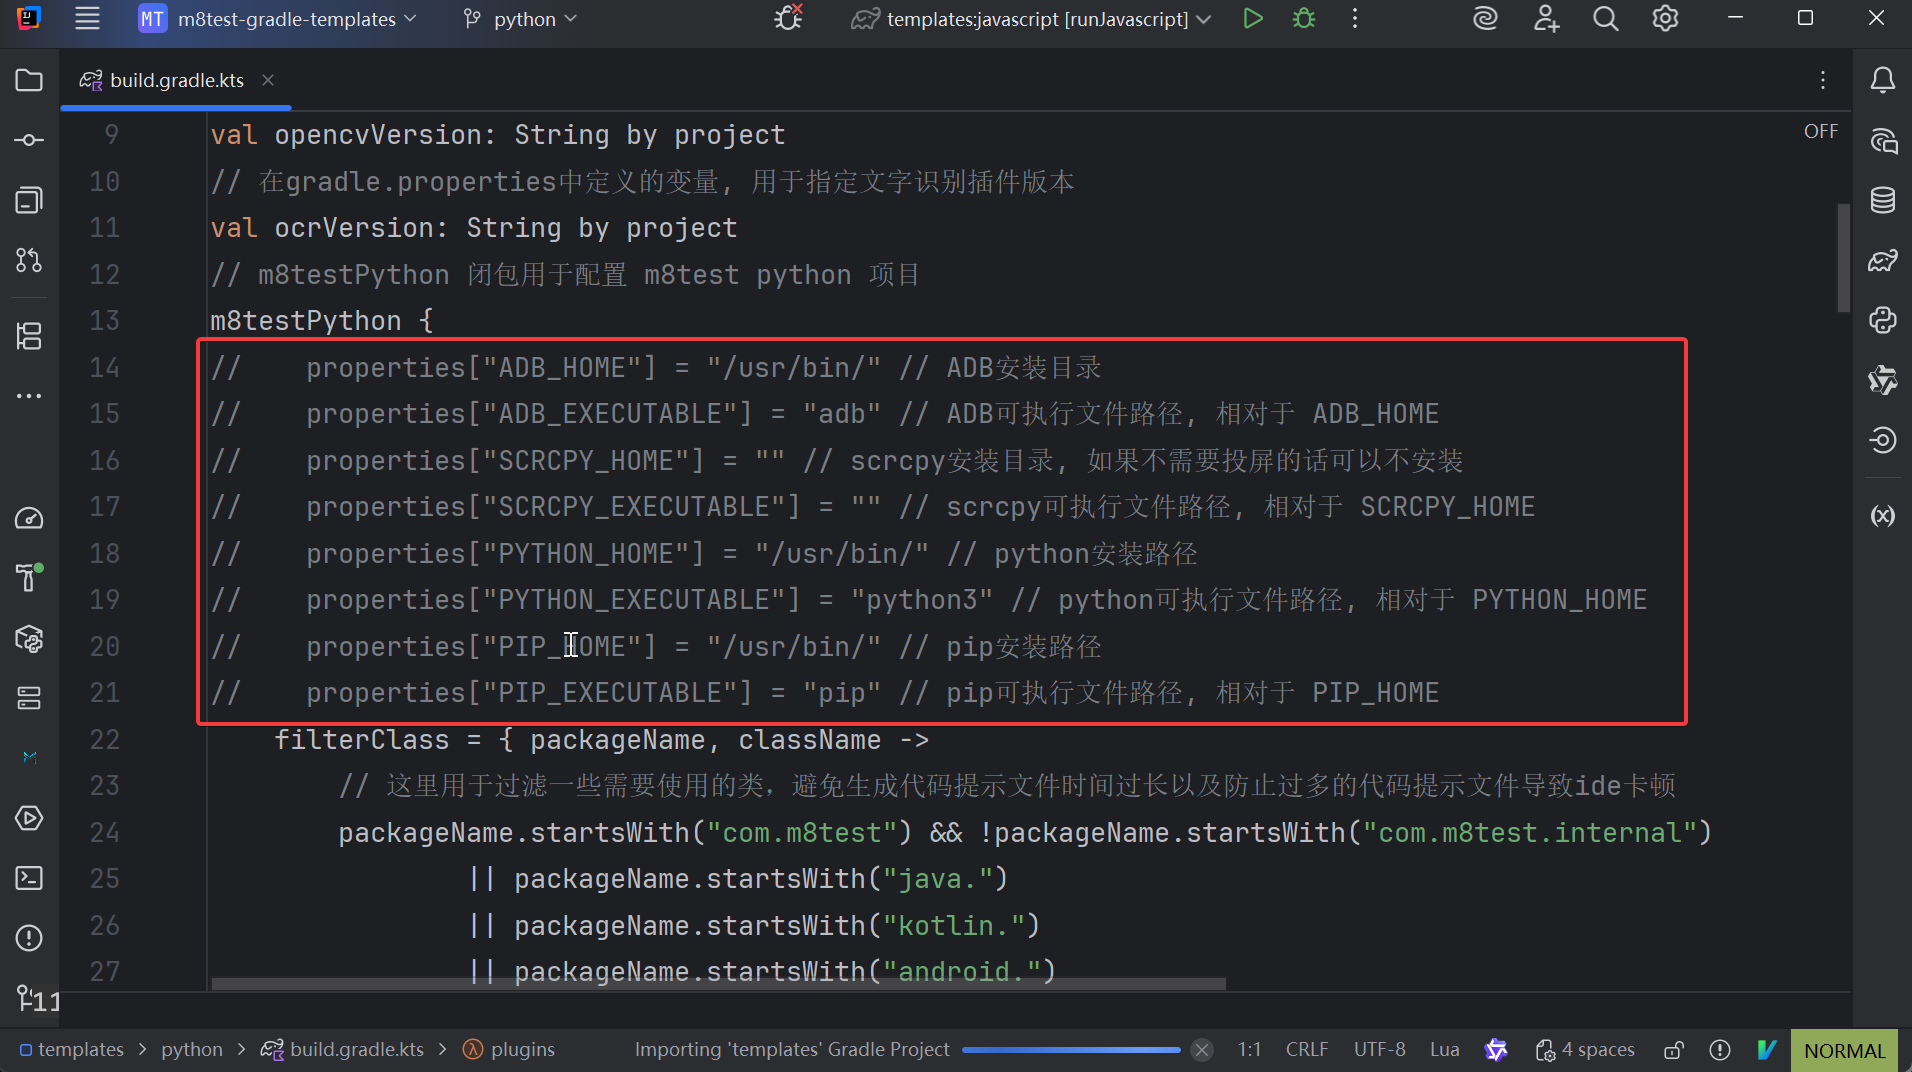Change UTF-8 file encoding

pos(1379,1050)
